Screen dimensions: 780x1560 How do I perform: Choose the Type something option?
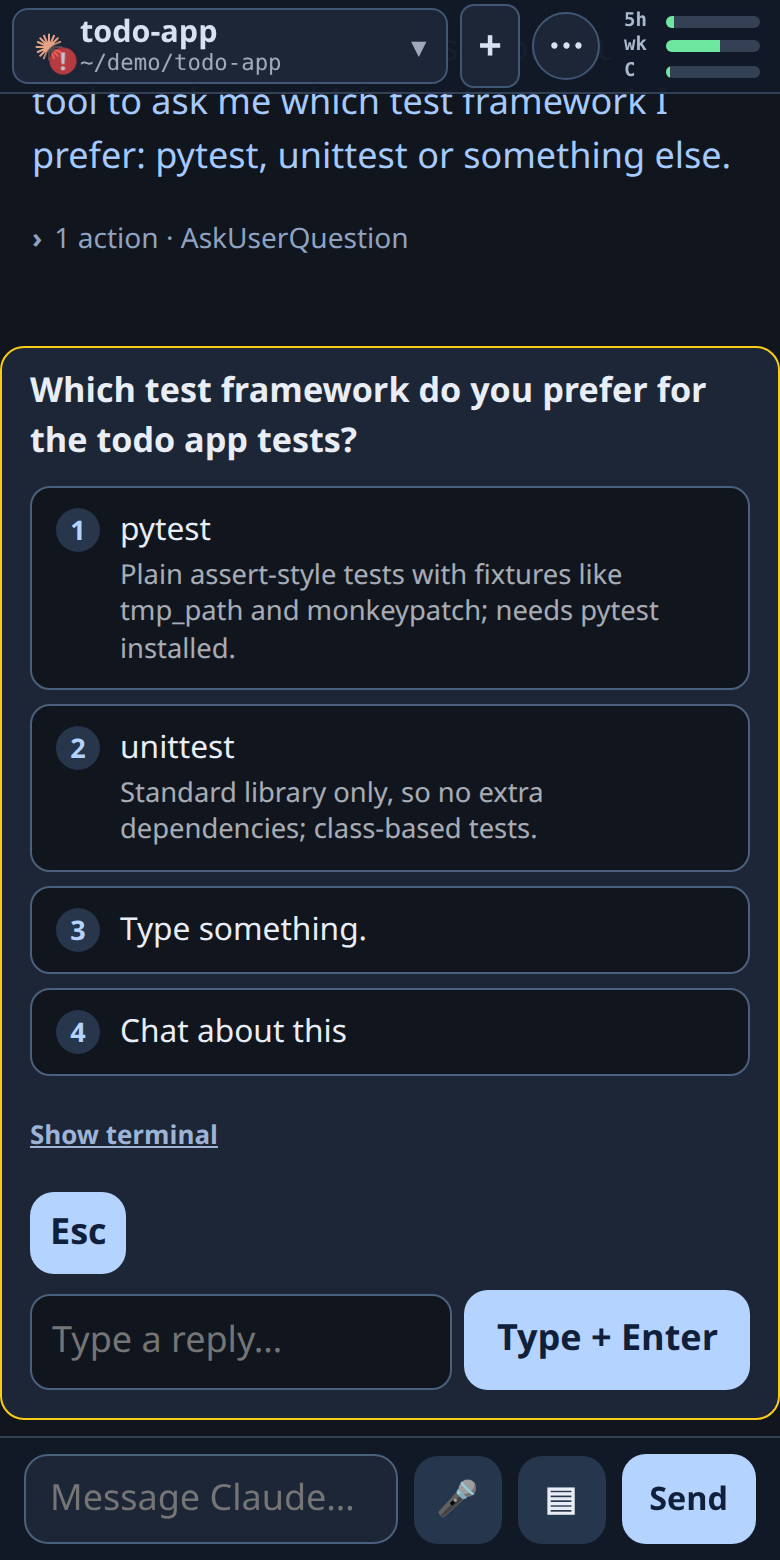[x=390, y=930]
